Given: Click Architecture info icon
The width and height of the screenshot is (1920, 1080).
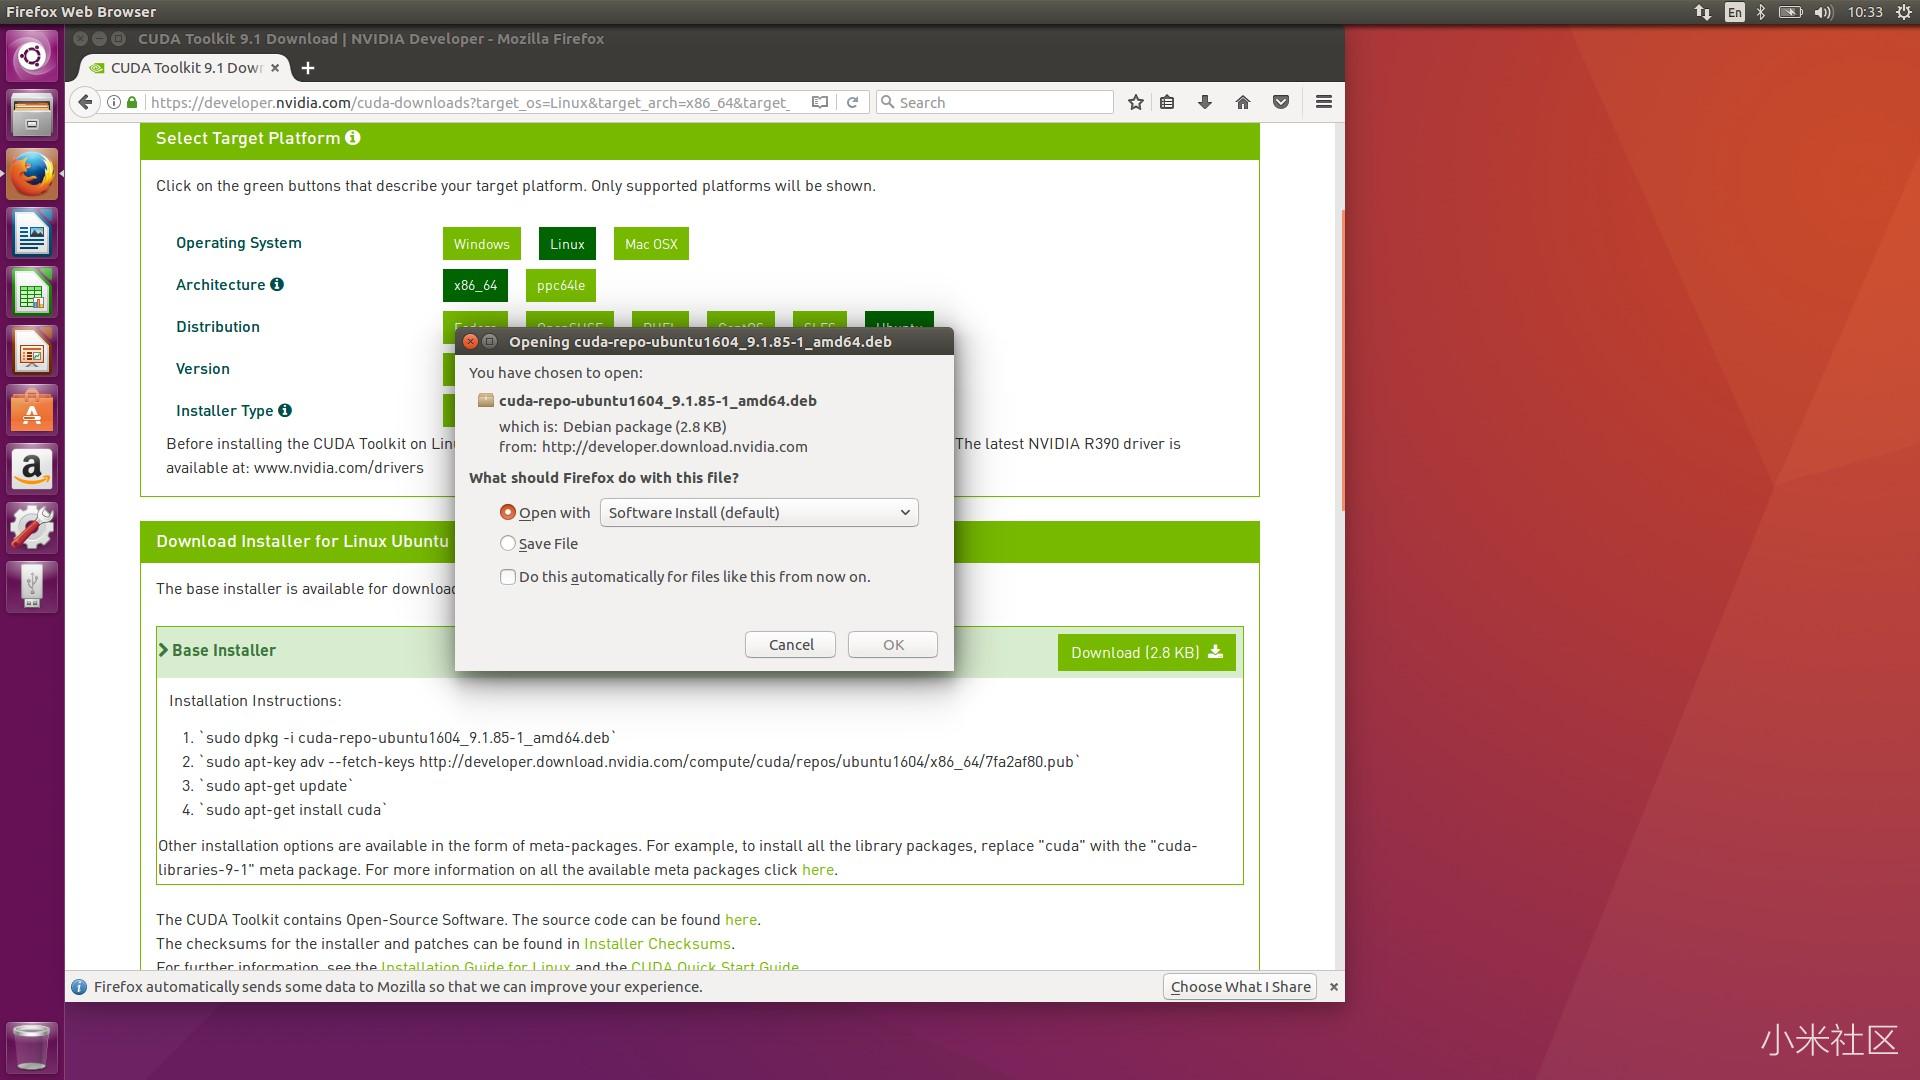Looking at the screenshot, I should [x=277, y=284].
